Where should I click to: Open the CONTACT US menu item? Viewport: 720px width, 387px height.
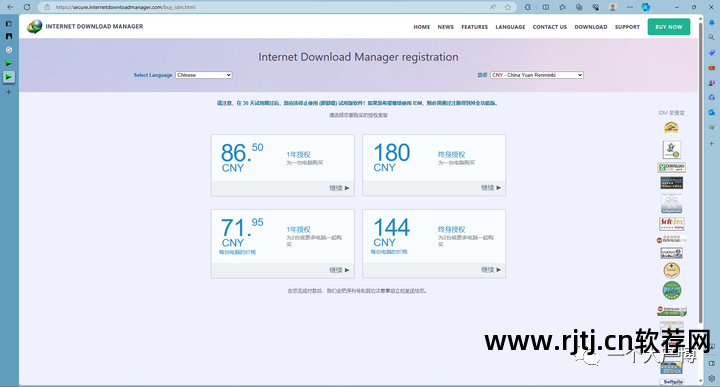coord(550,27)
